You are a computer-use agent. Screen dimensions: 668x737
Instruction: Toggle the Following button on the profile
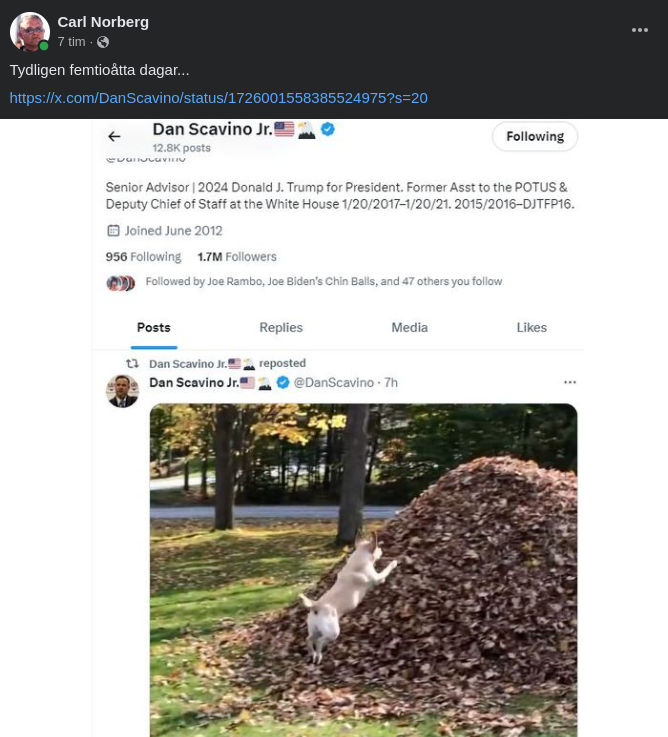534,136
